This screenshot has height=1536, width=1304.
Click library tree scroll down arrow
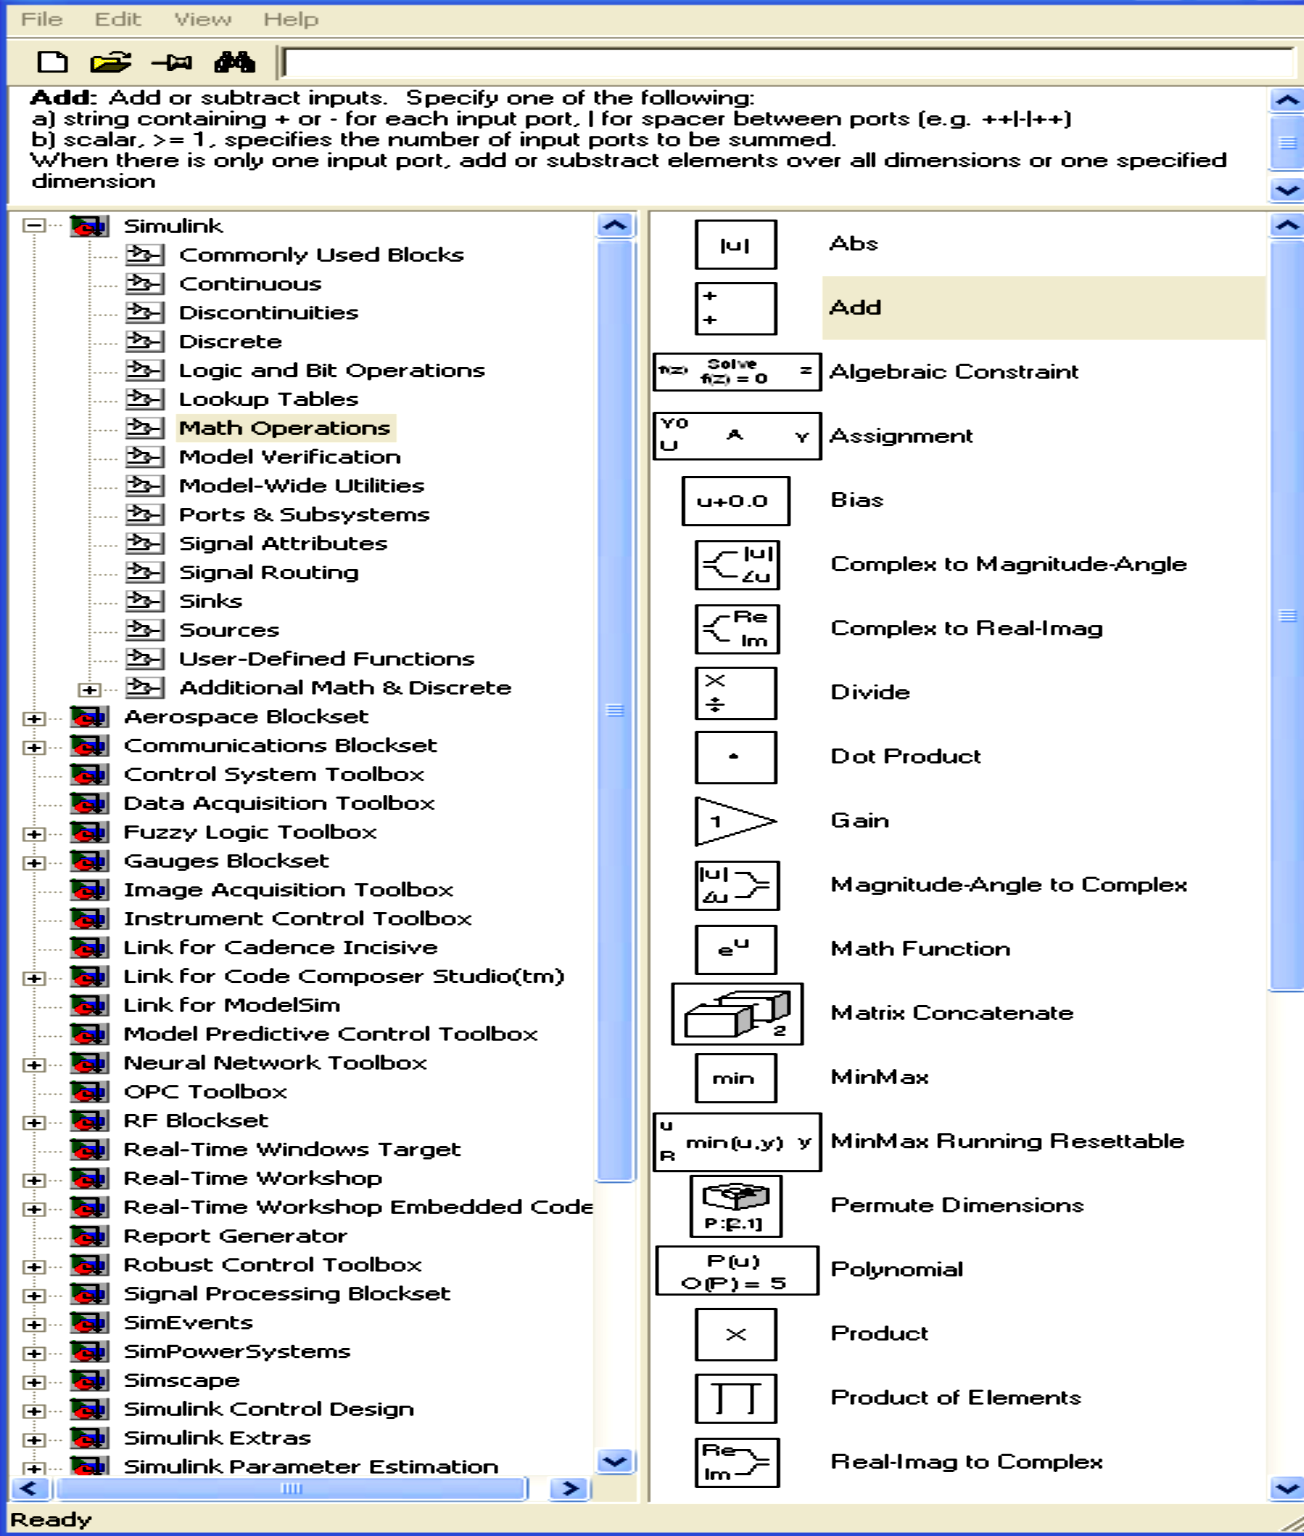tap(614, 1462)
